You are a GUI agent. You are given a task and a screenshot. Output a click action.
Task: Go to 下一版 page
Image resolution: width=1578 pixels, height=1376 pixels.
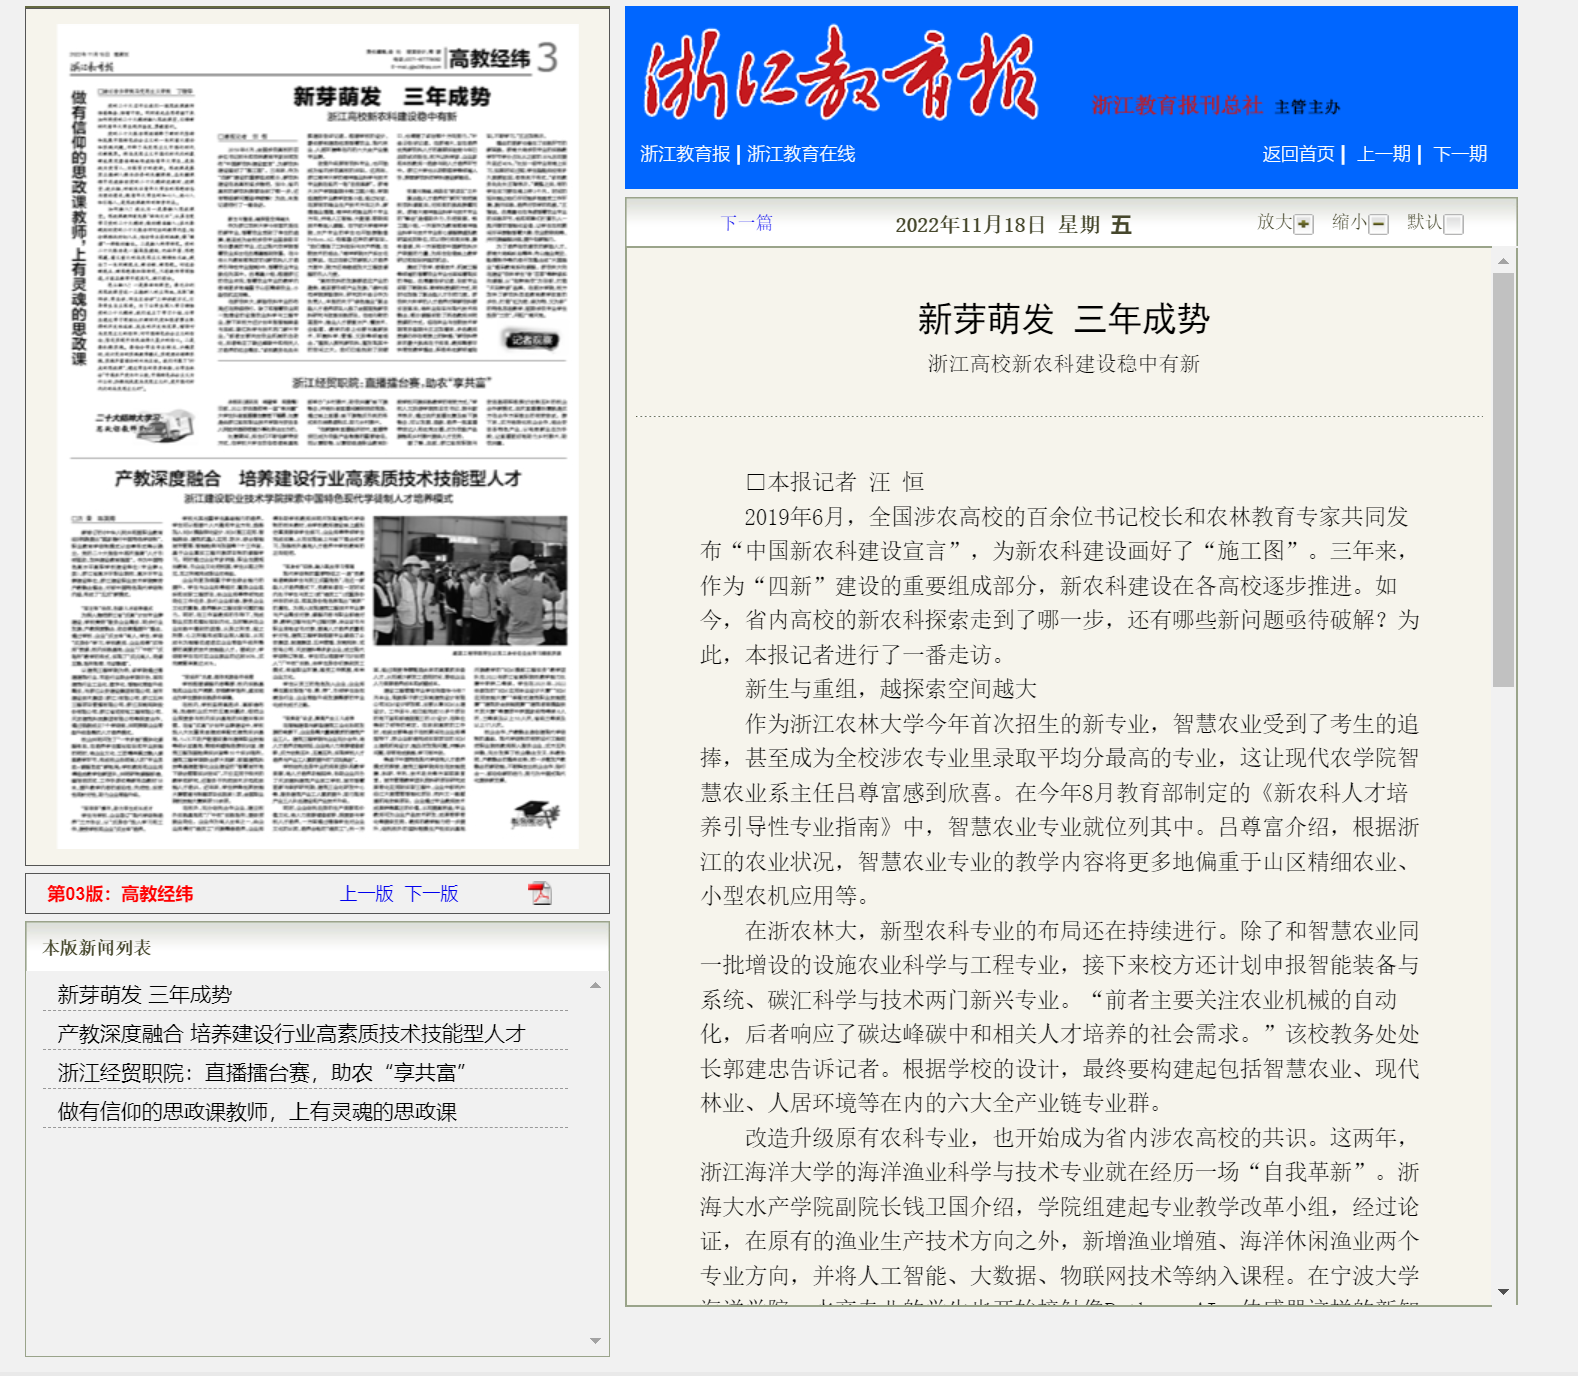click(x=431, y=894)
